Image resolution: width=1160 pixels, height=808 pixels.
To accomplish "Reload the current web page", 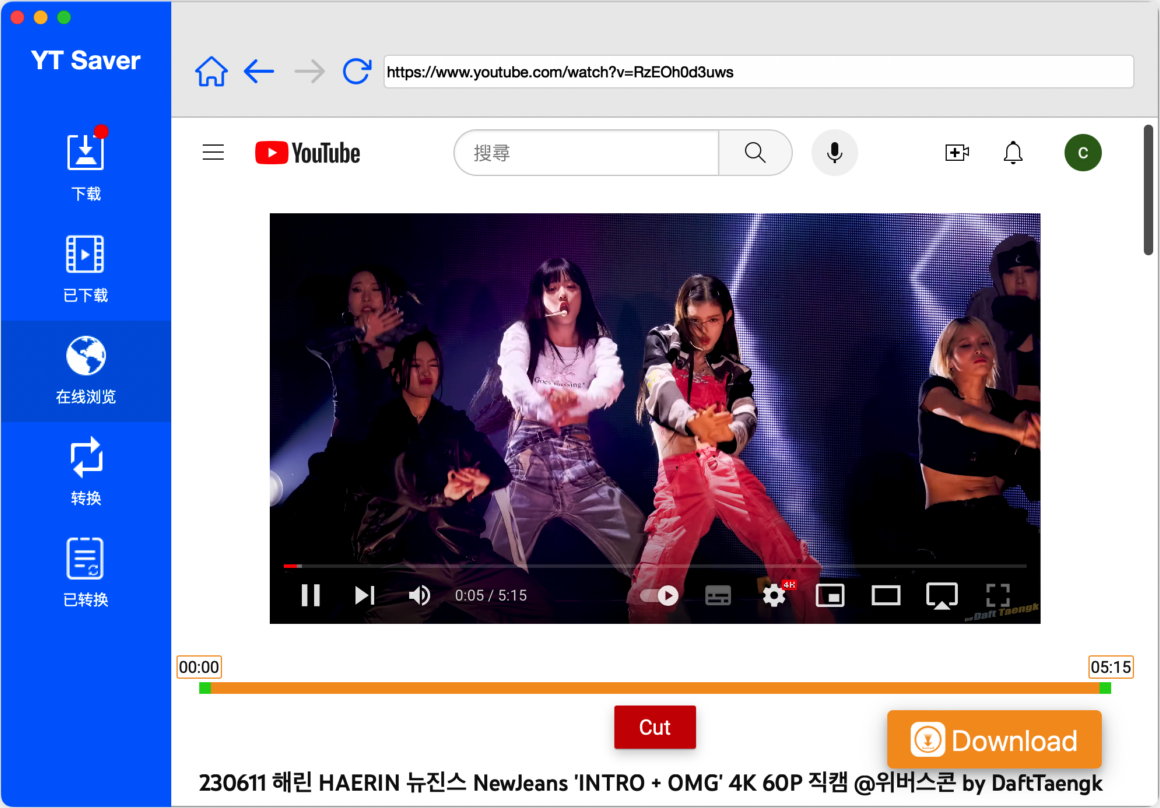I will [357, 72].
